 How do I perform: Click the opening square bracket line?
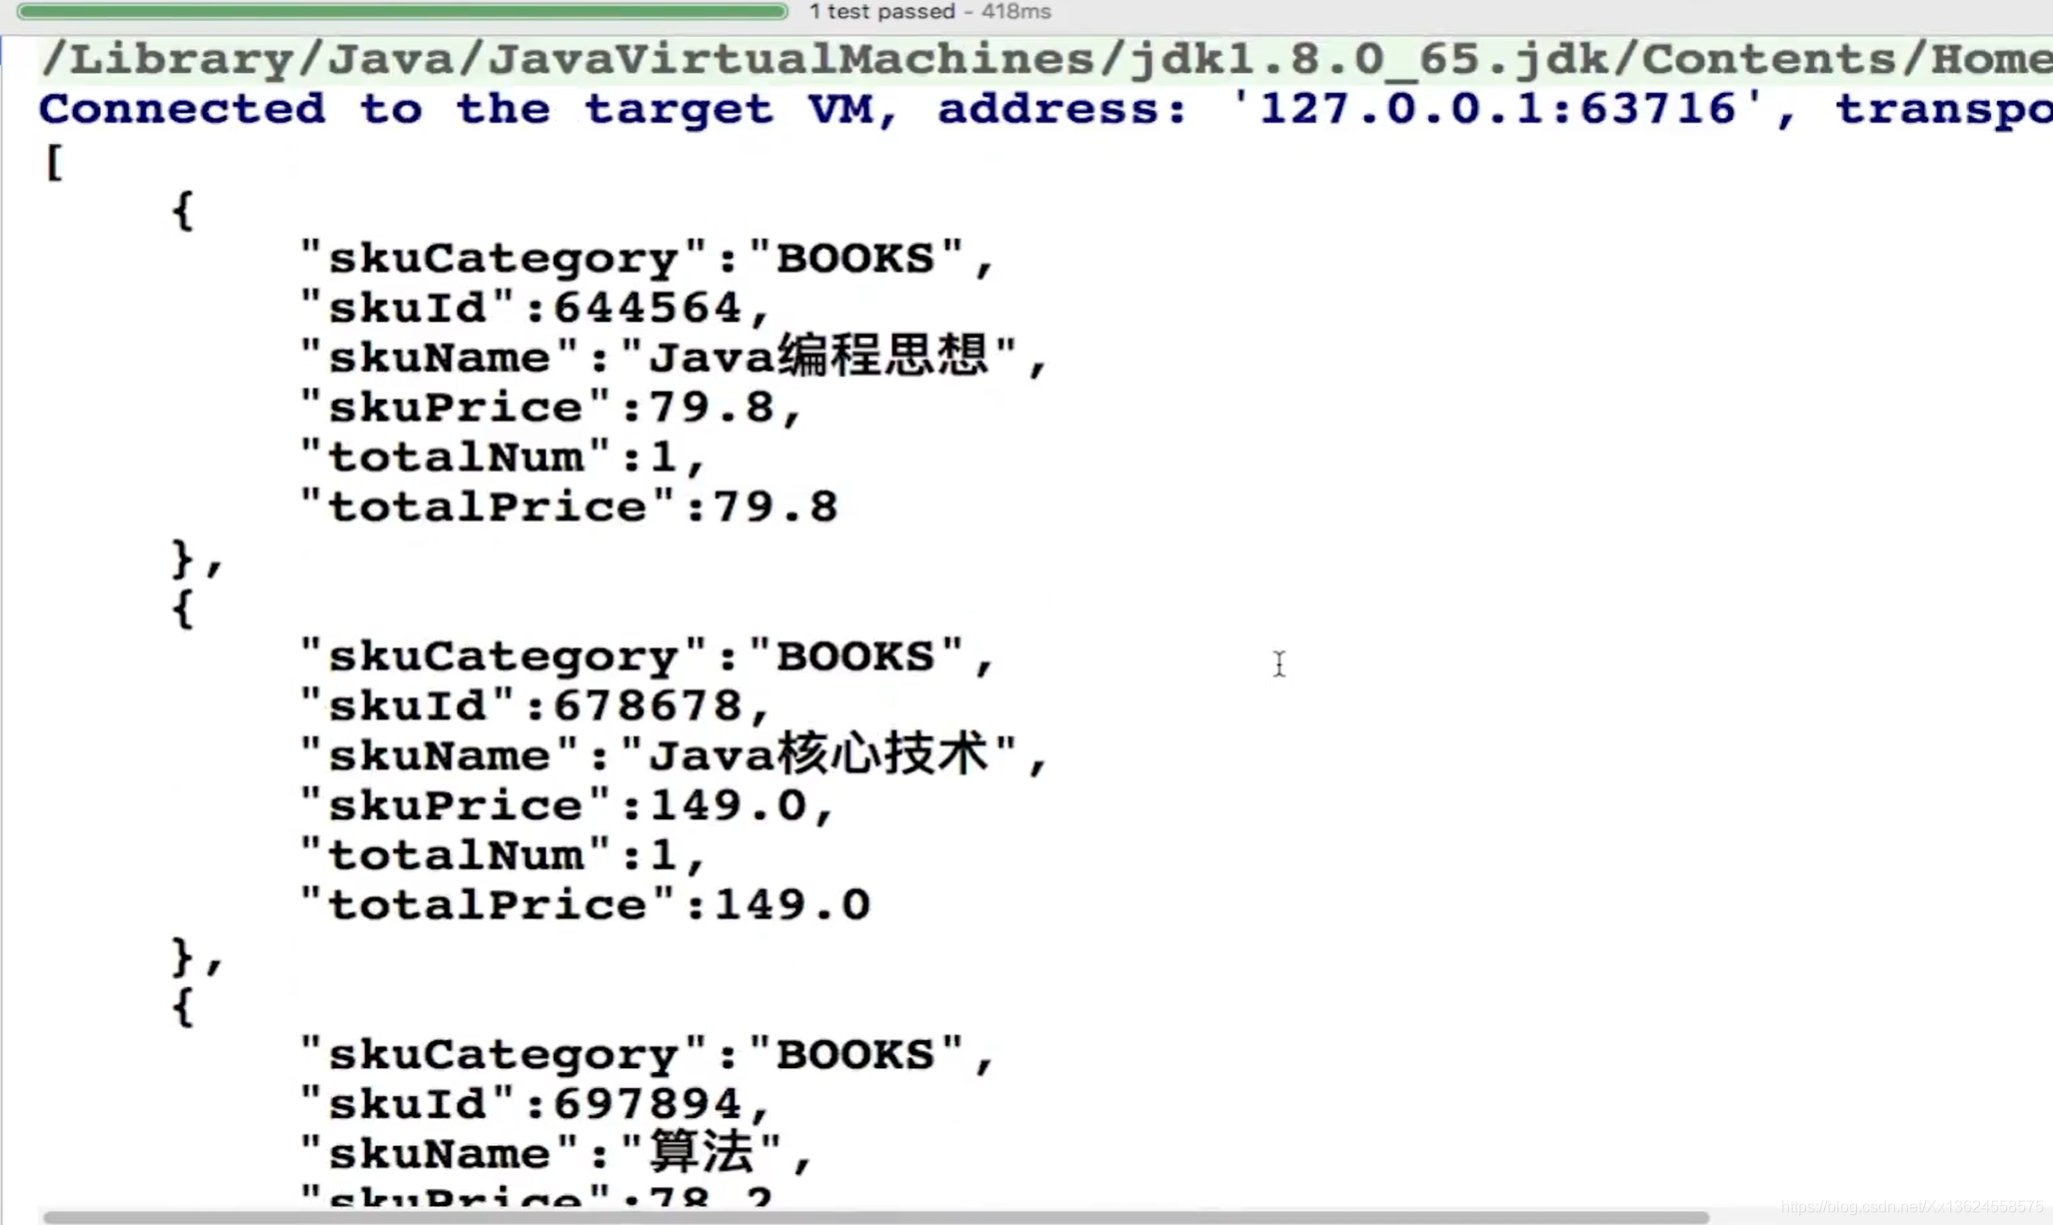pyautogui.click(x=54, y=162)
